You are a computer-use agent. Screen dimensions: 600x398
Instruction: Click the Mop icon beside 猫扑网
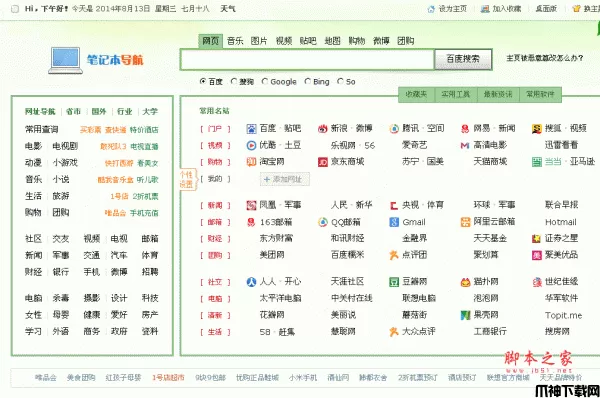point(465,282)
